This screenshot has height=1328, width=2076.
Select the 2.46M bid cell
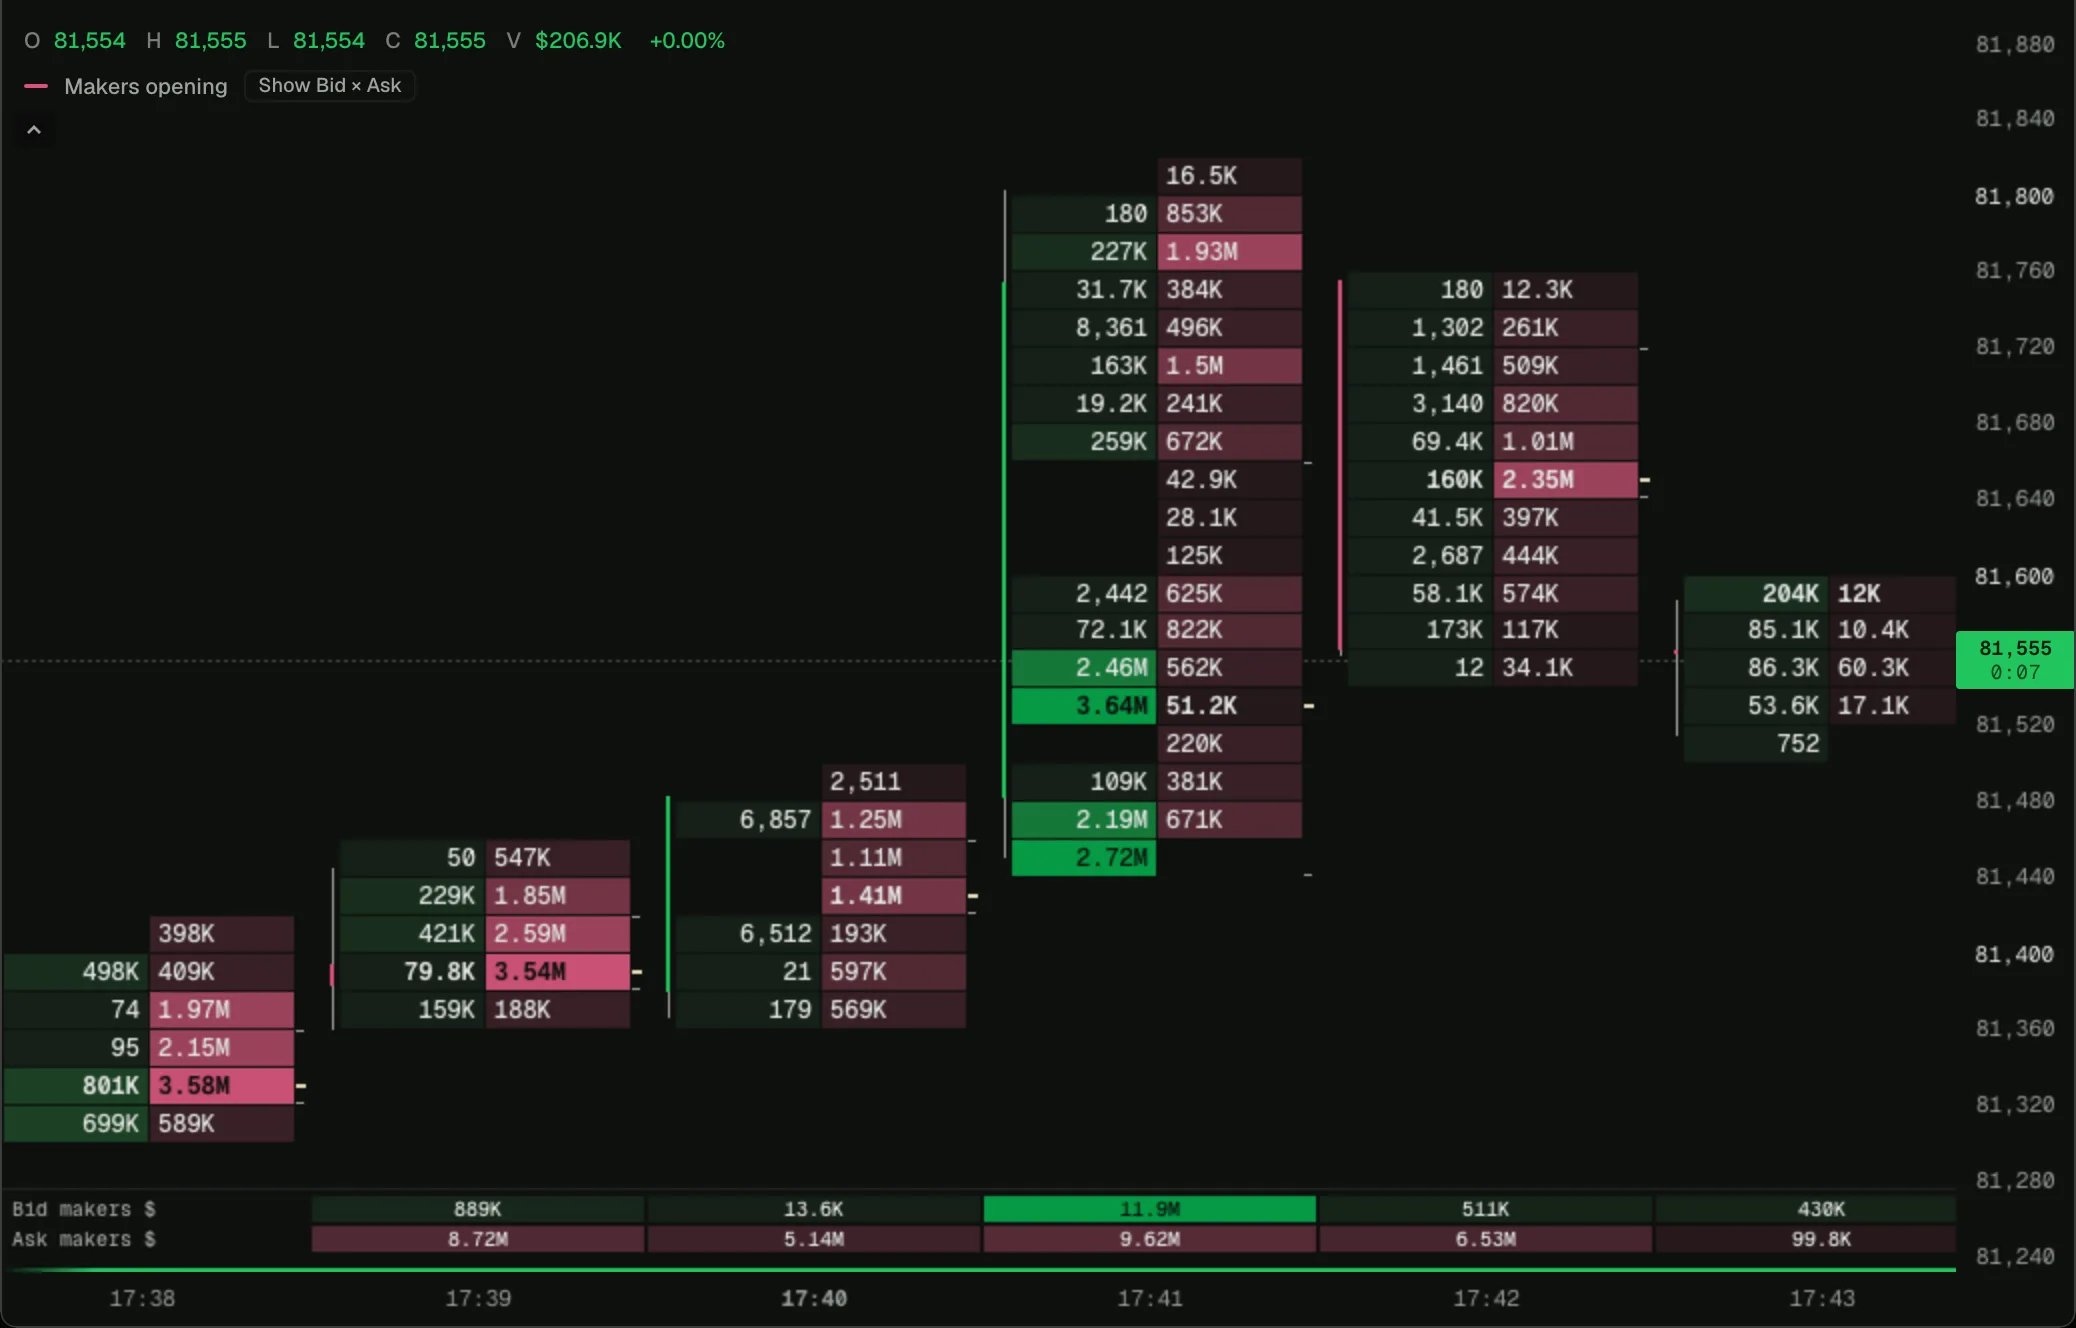coord(1084,668)
